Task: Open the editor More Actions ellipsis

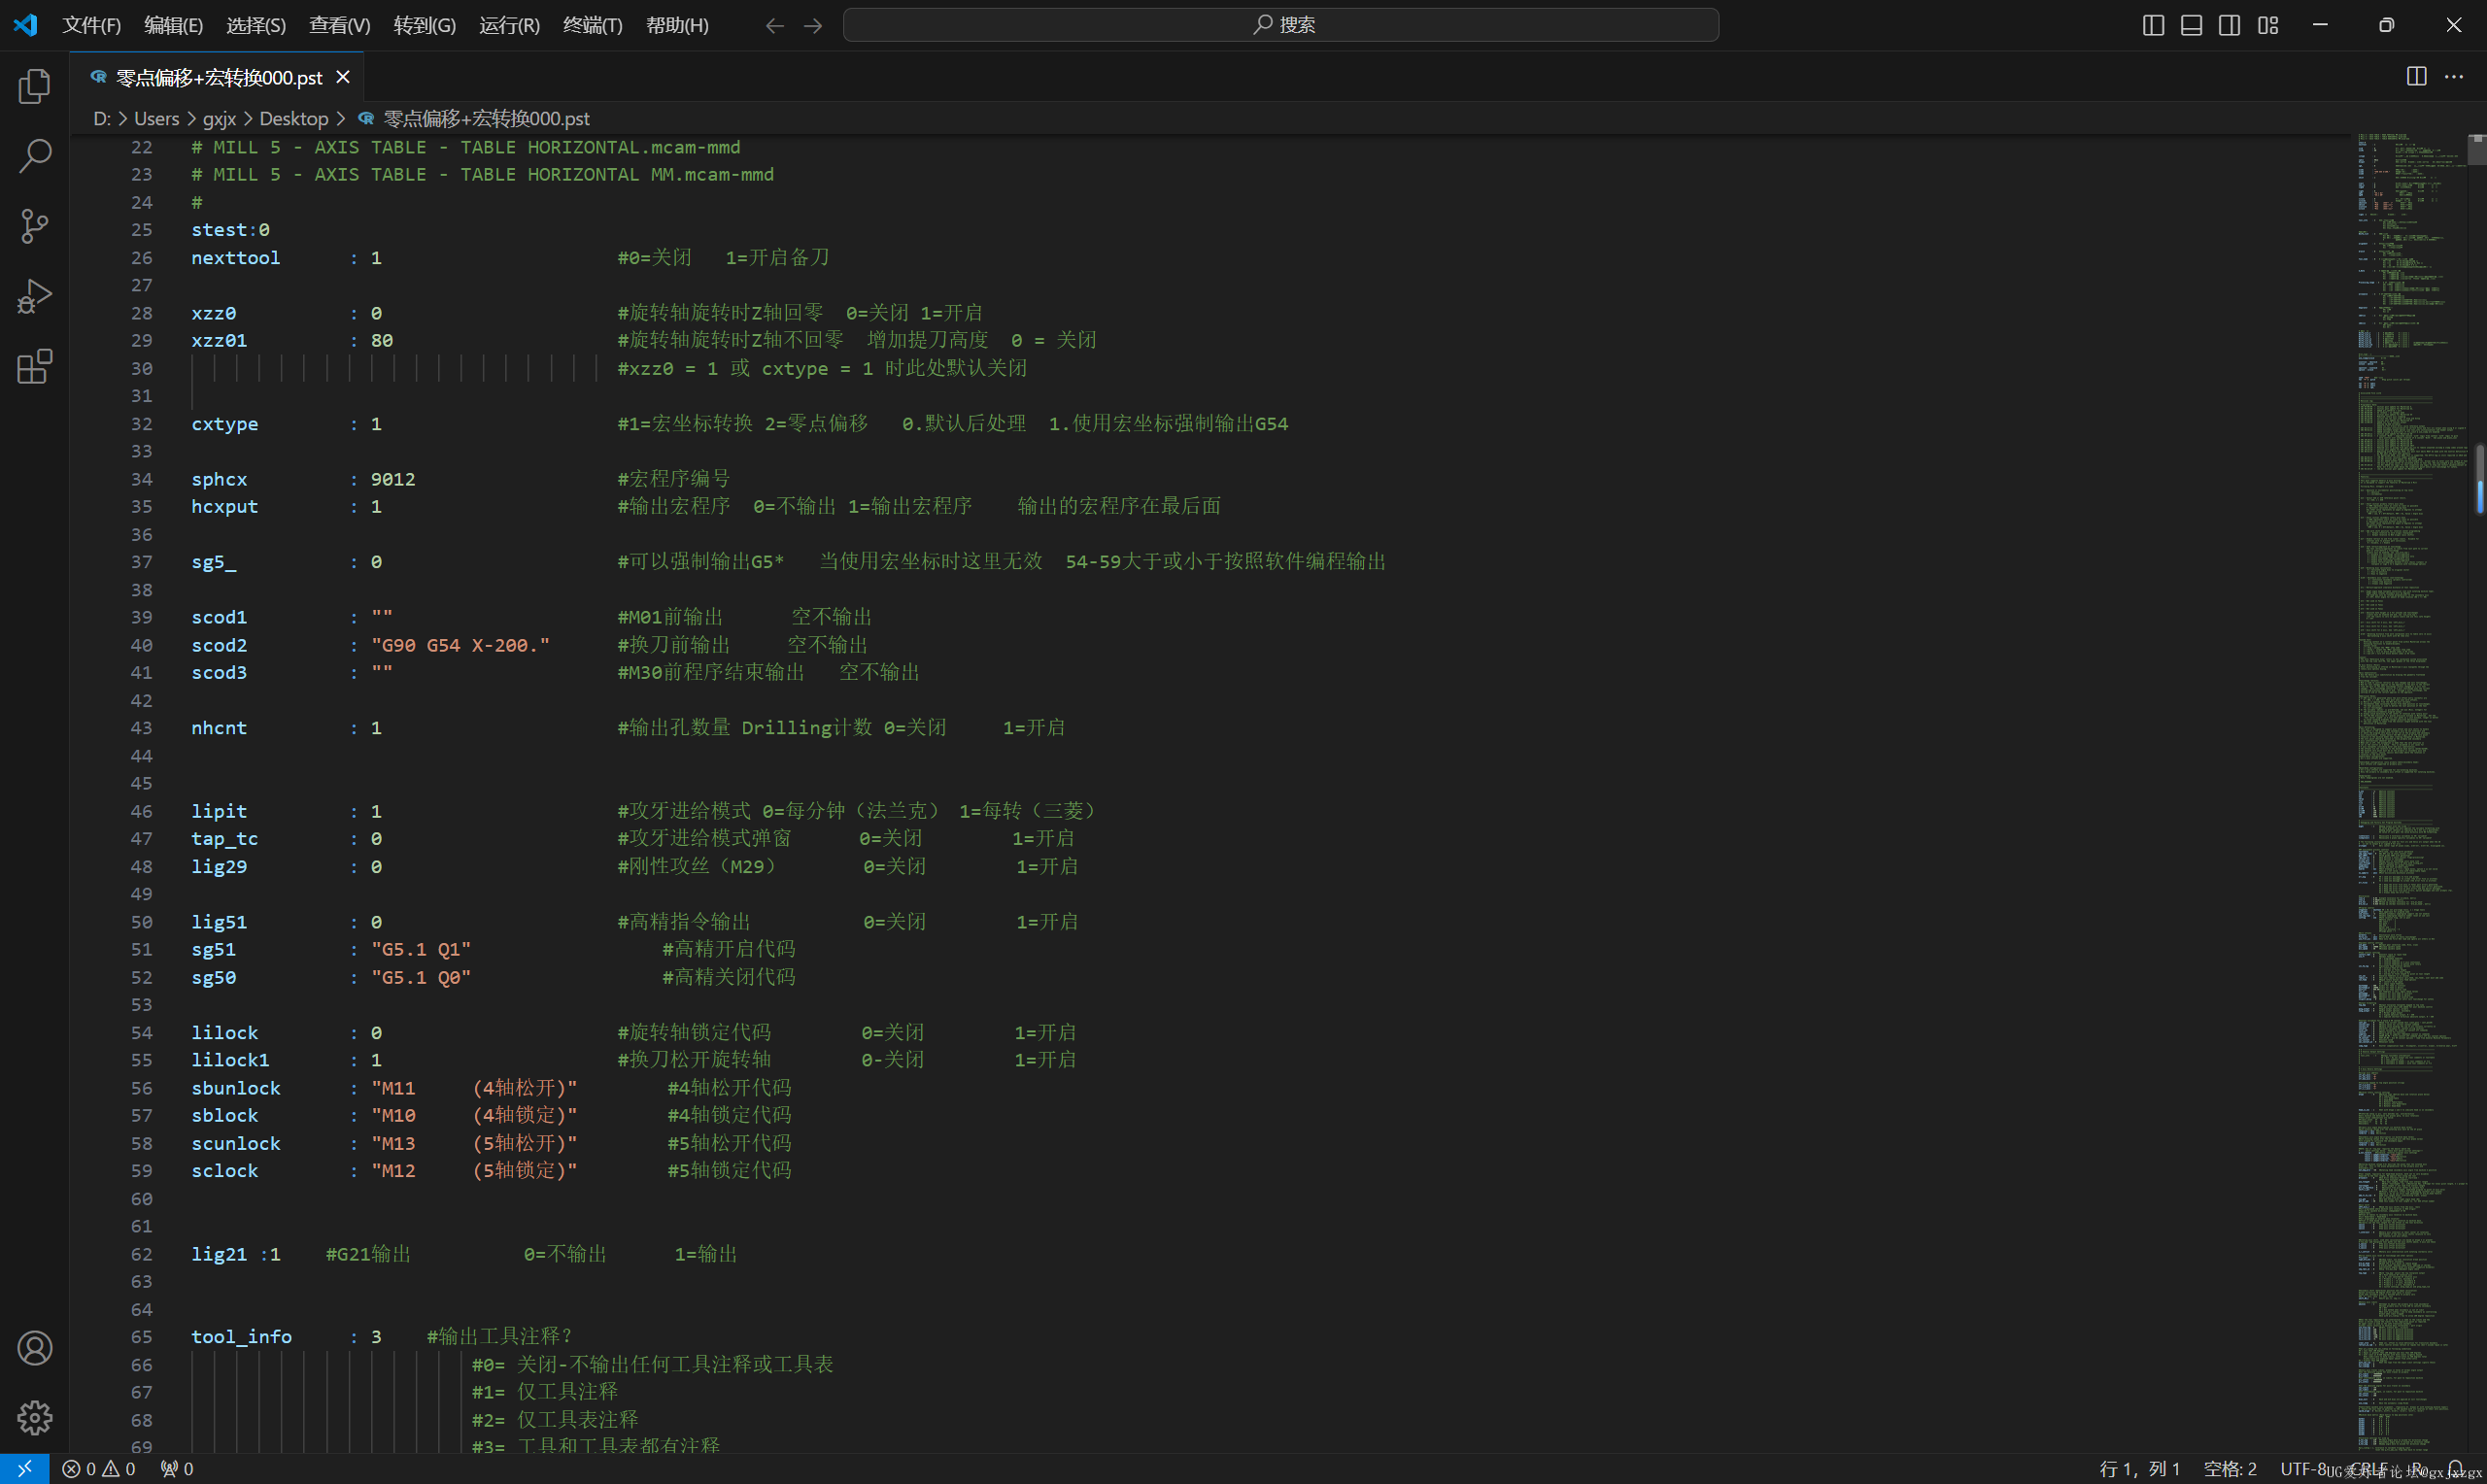Action: coord(2454,77)
